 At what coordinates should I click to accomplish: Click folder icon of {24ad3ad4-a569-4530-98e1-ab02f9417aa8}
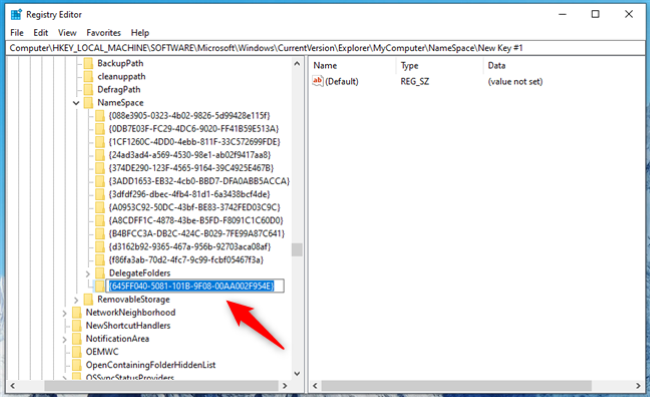point(100,155)
